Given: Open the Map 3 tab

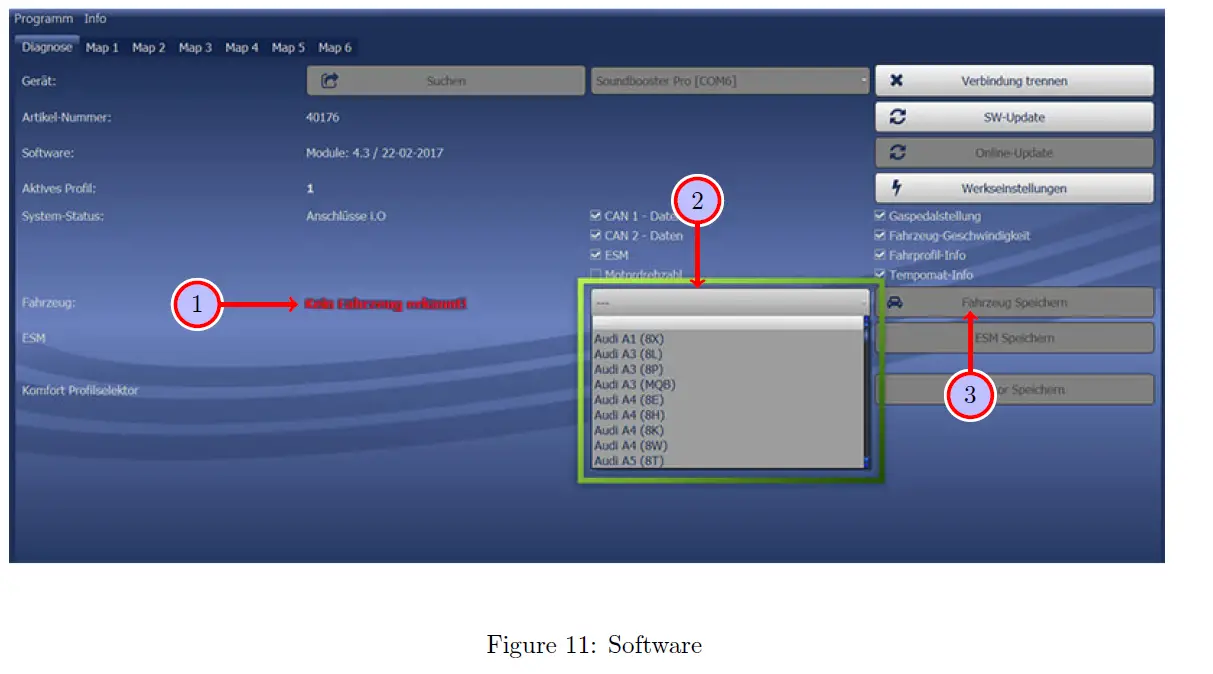Looking at the screenshot, I should 195,47.
